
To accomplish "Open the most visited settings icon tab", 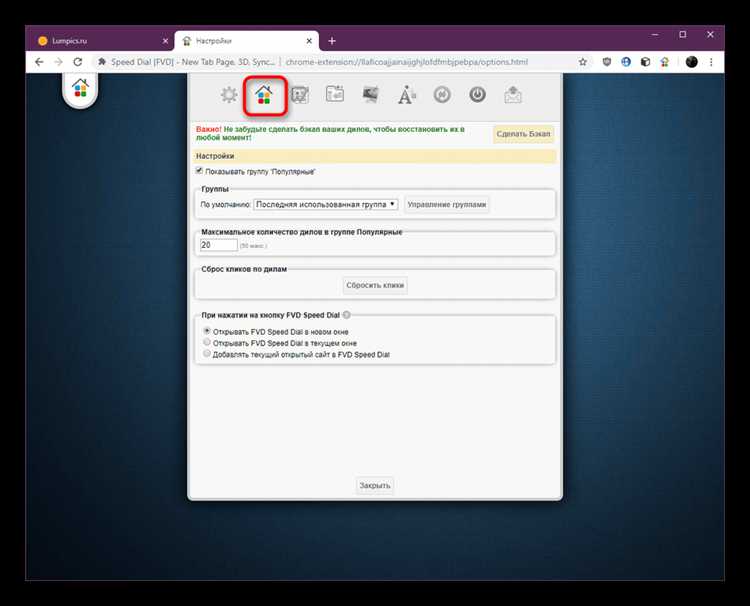I will pos(300,95).
